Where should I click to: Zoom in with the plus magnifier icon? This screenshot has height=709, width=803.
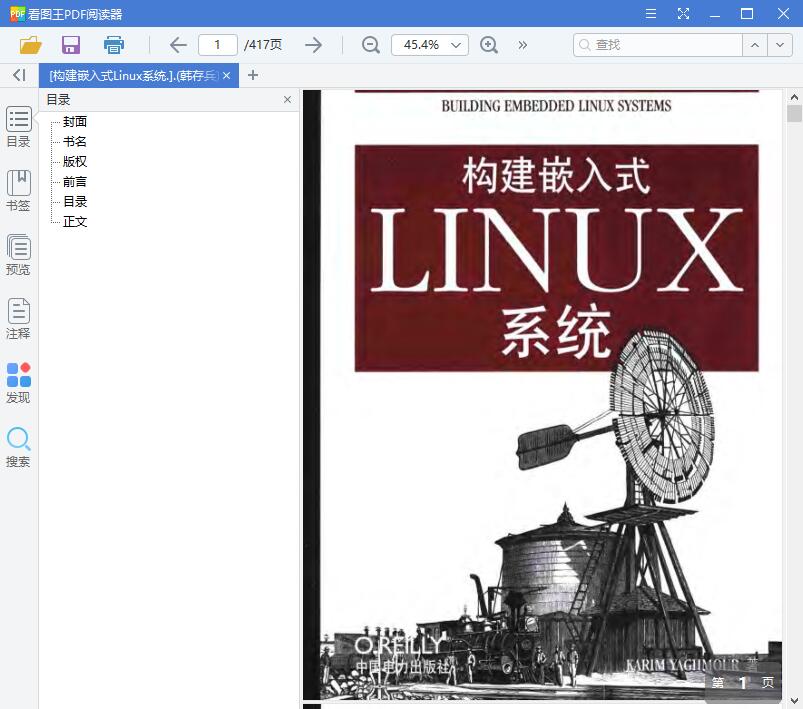pyautogui.click(x=489, y=45)
